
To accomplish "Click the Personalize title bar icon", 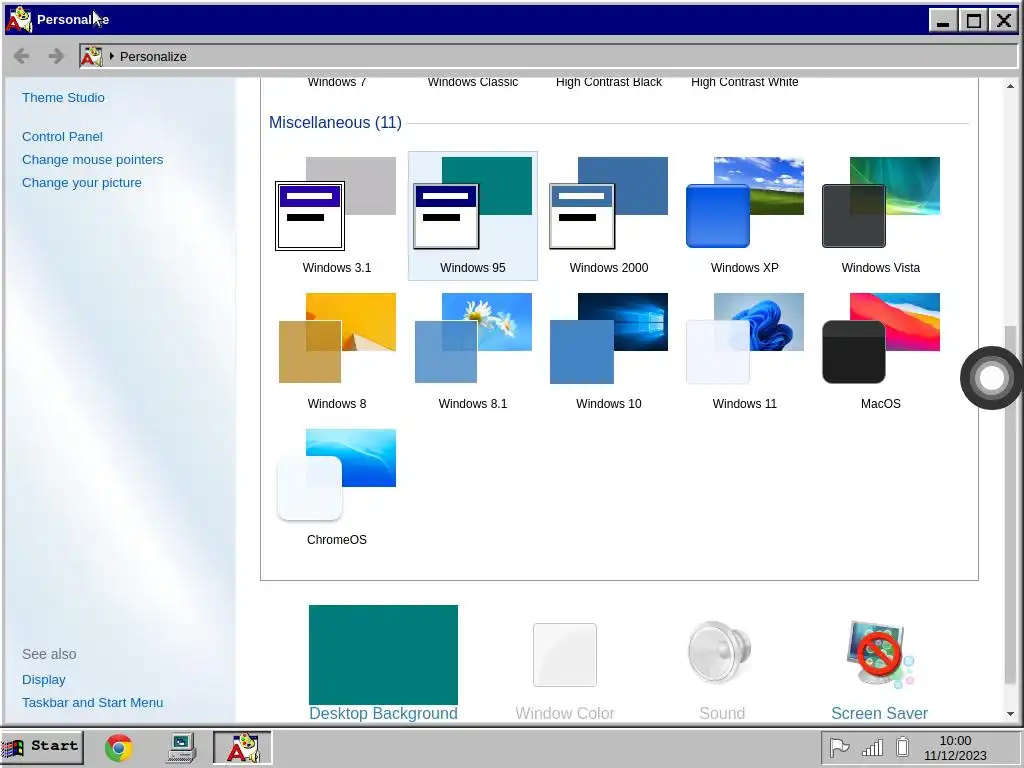I will pos(19,20).
